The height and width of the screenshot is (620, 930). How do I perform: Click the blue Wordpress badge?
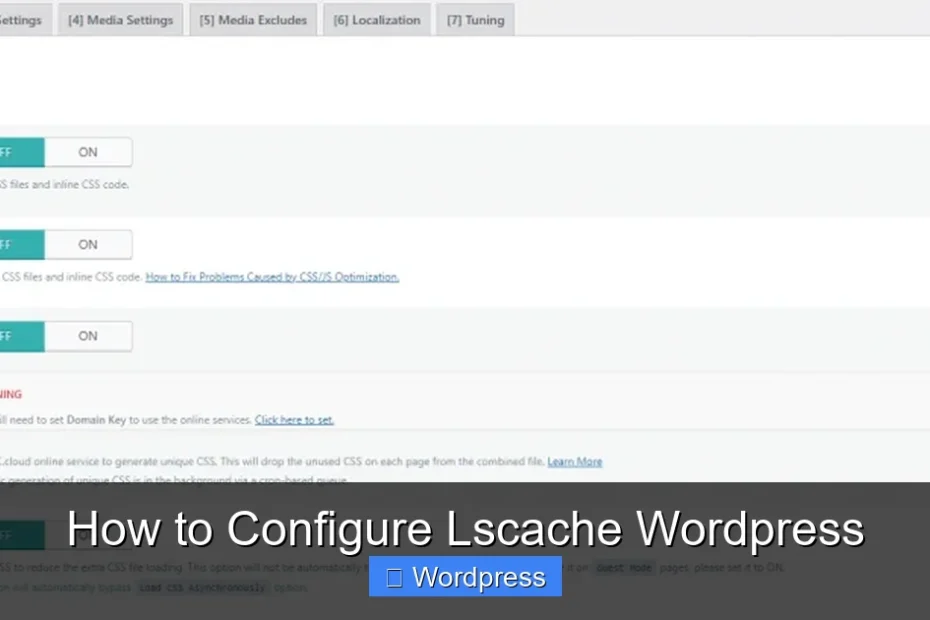465,576
